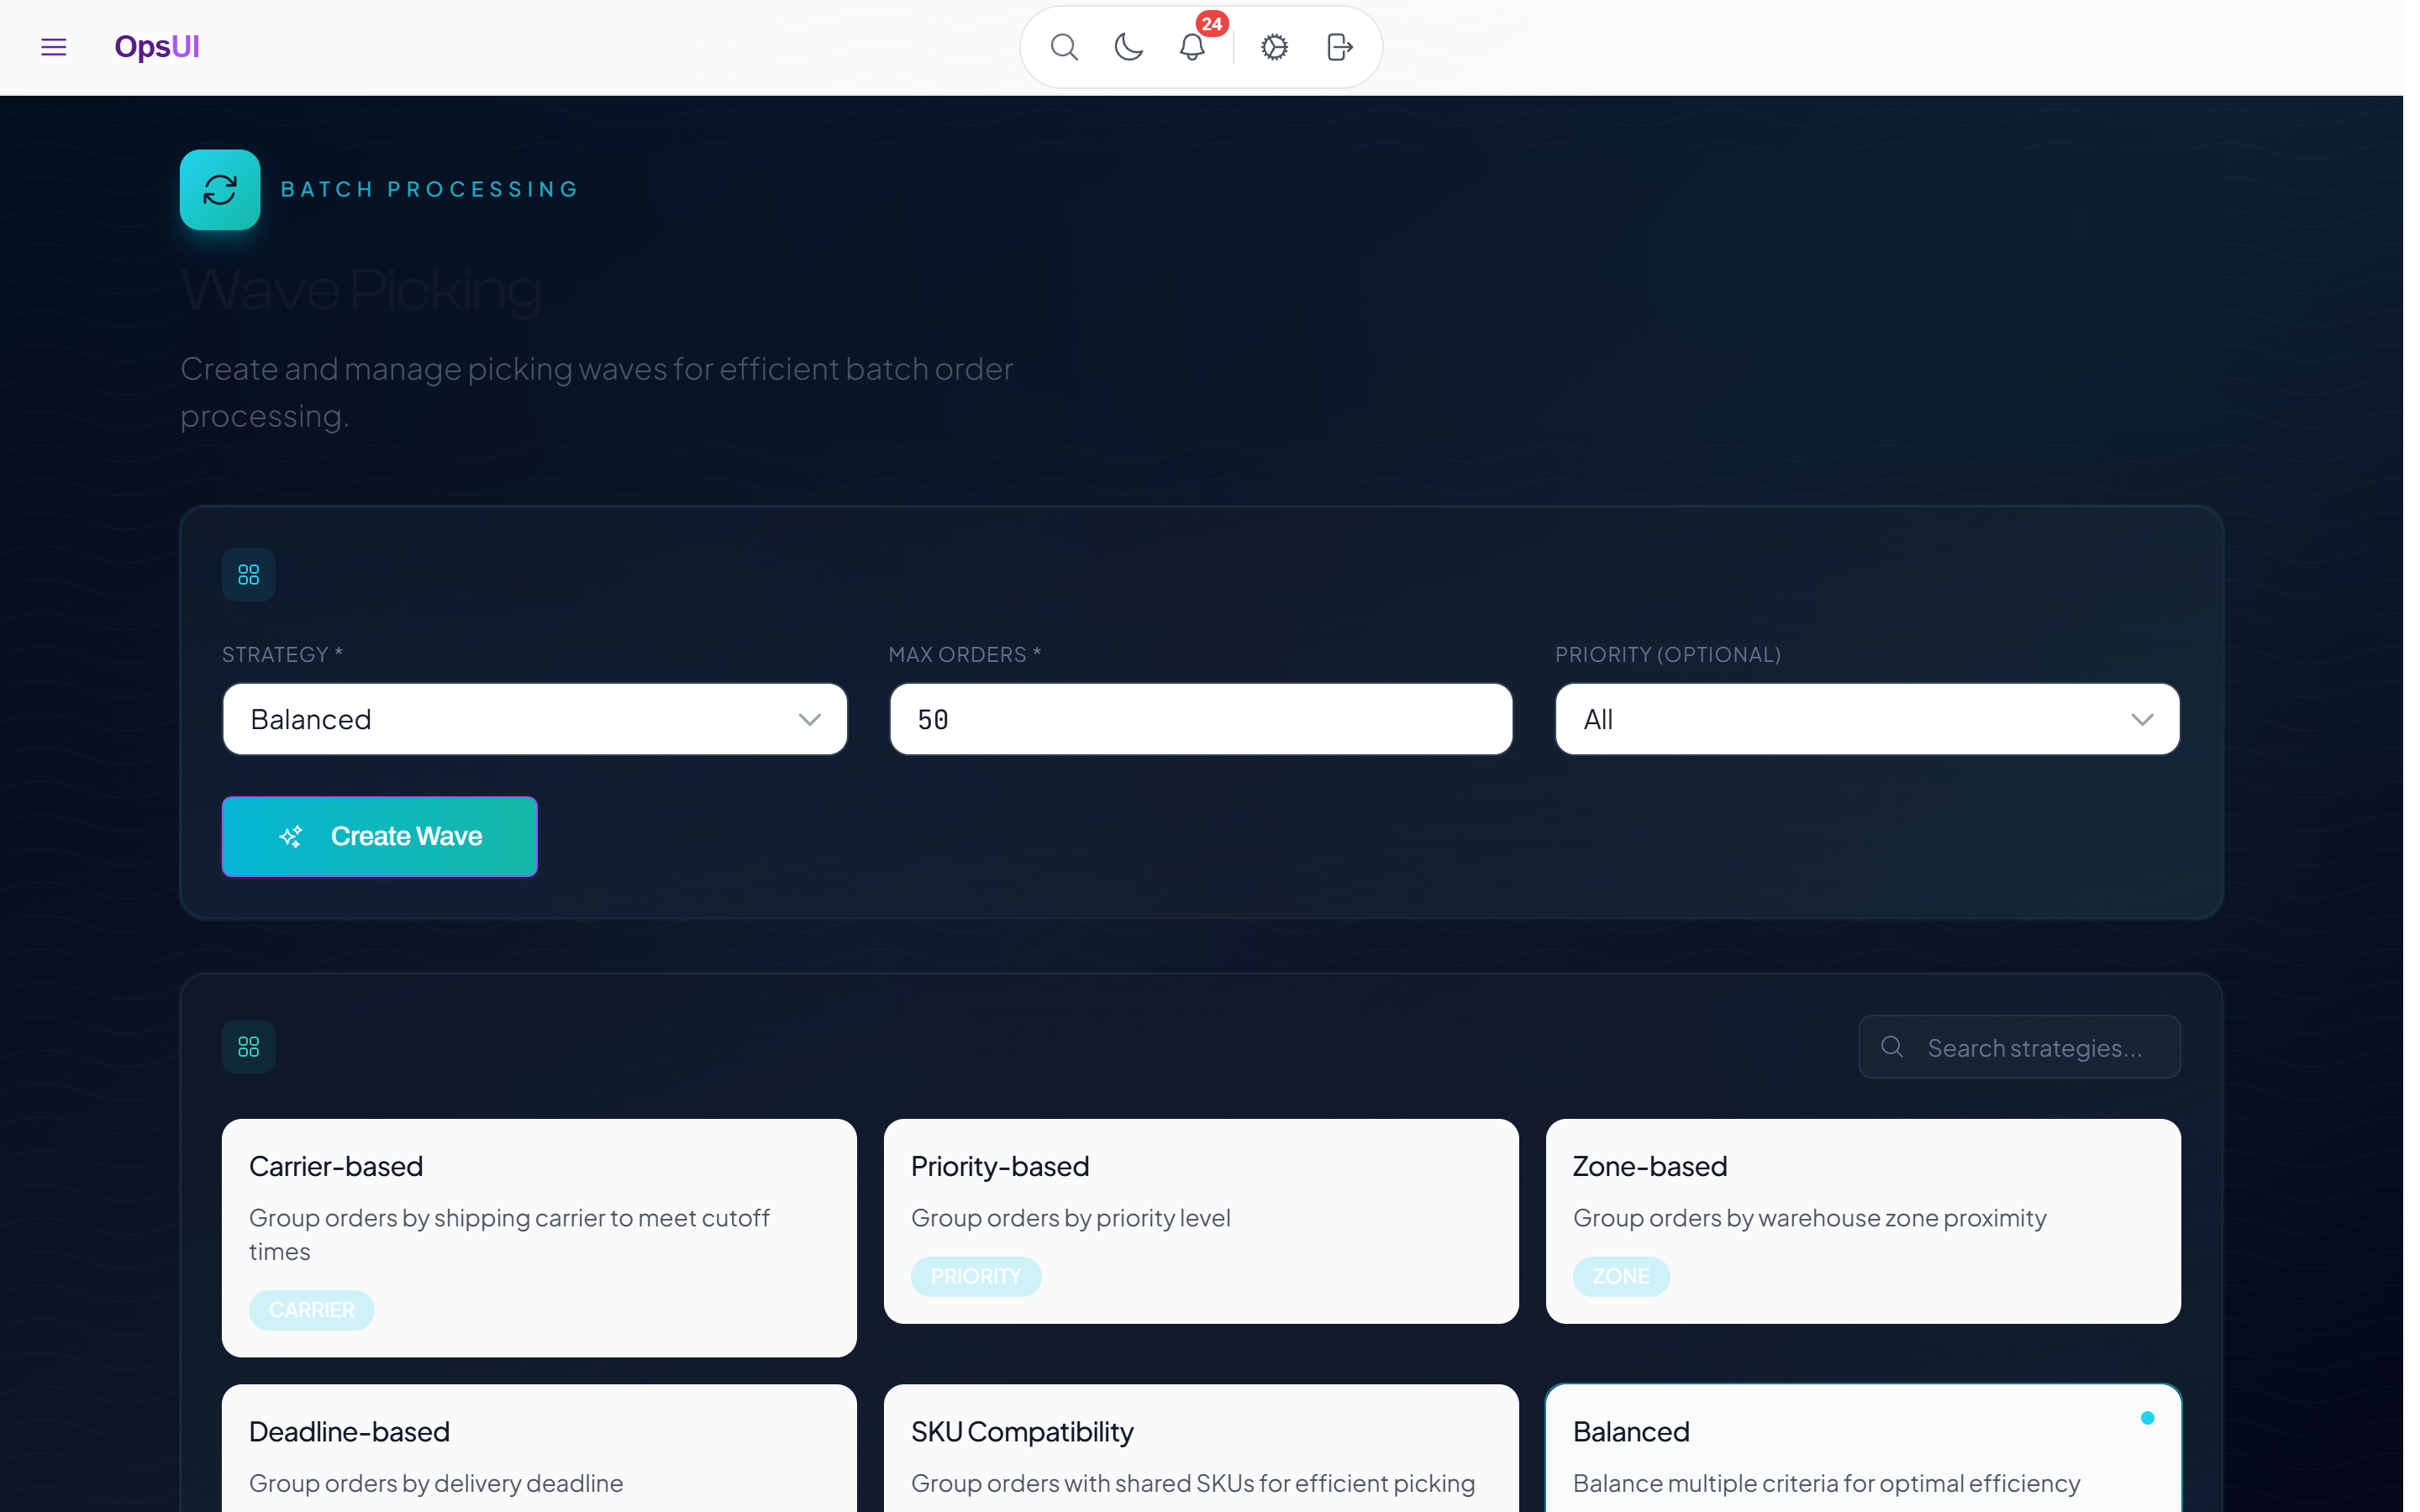Viewport: 2420px width, 1512px height.
Task: Open the search icon in top bar
Action: click(x=1064, y=47)
